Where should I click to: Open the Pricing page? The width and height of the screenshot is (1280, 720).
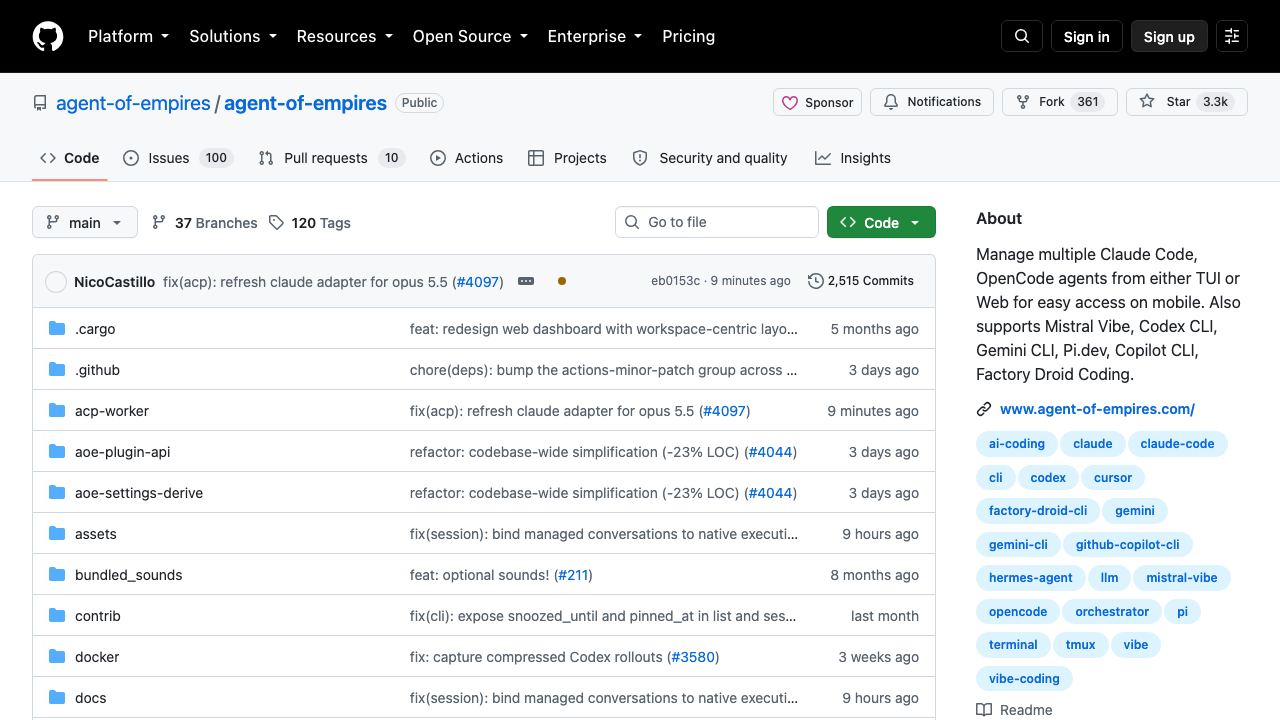(x=688, y=36)
